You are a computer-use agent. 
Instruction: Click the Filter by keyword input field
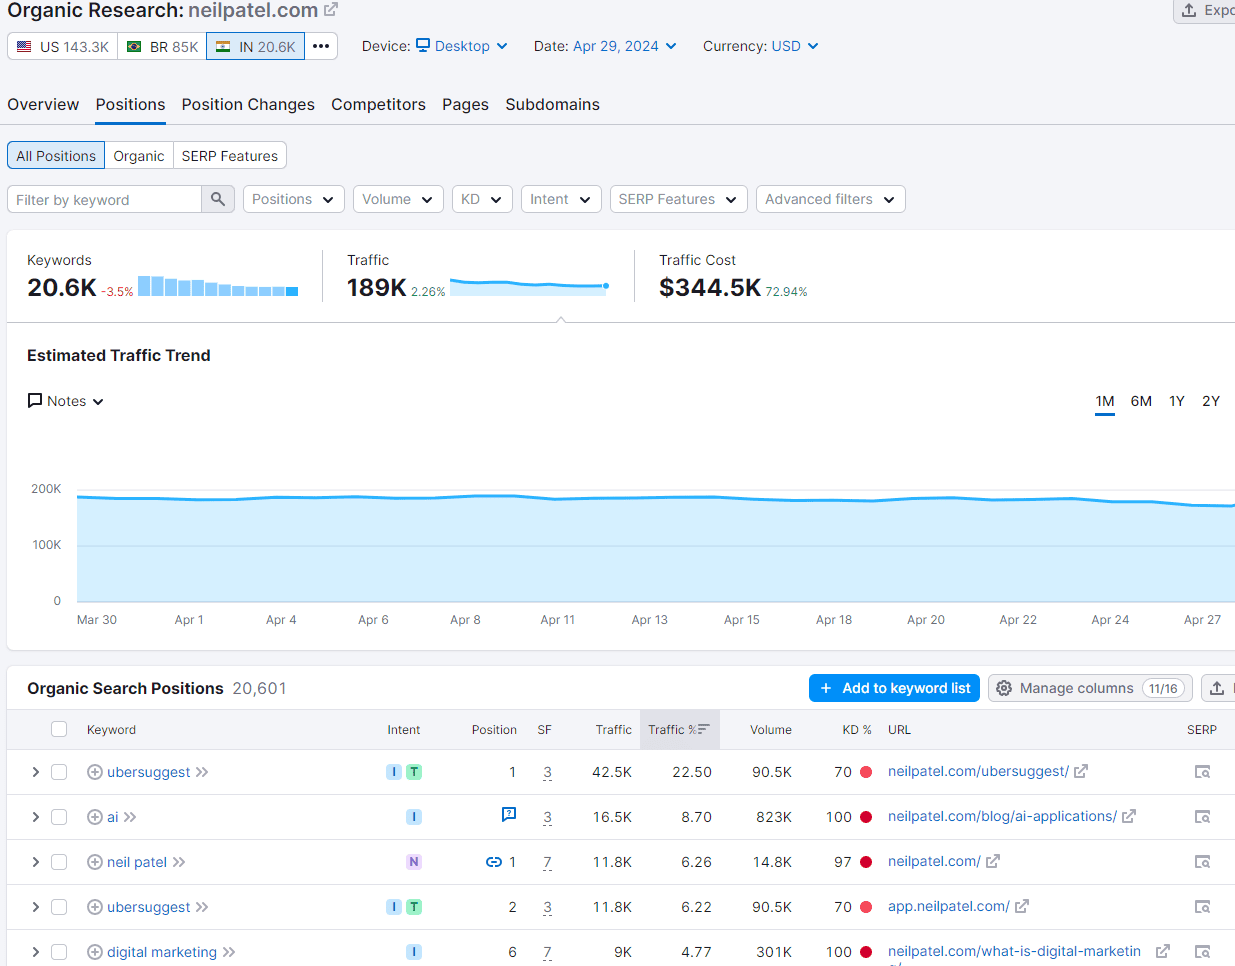coord(105,199)
